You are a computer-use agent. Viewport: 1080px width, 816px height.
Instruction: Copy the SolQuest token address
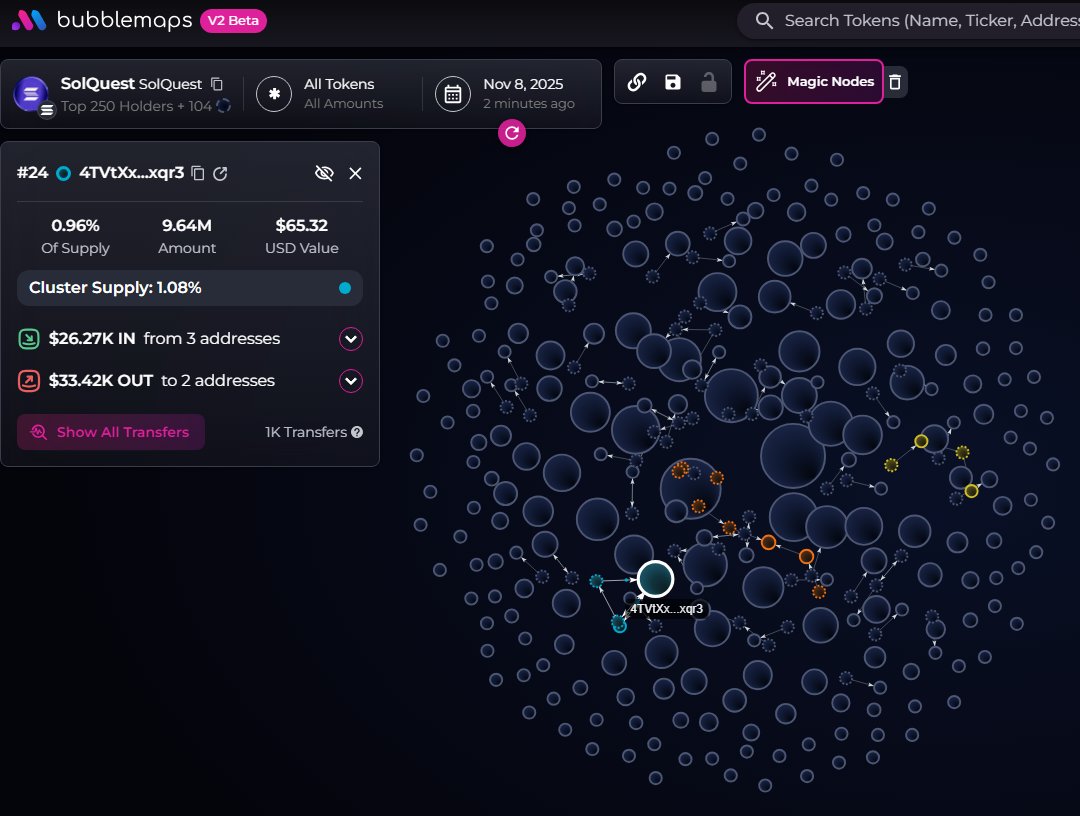point(217,84)
